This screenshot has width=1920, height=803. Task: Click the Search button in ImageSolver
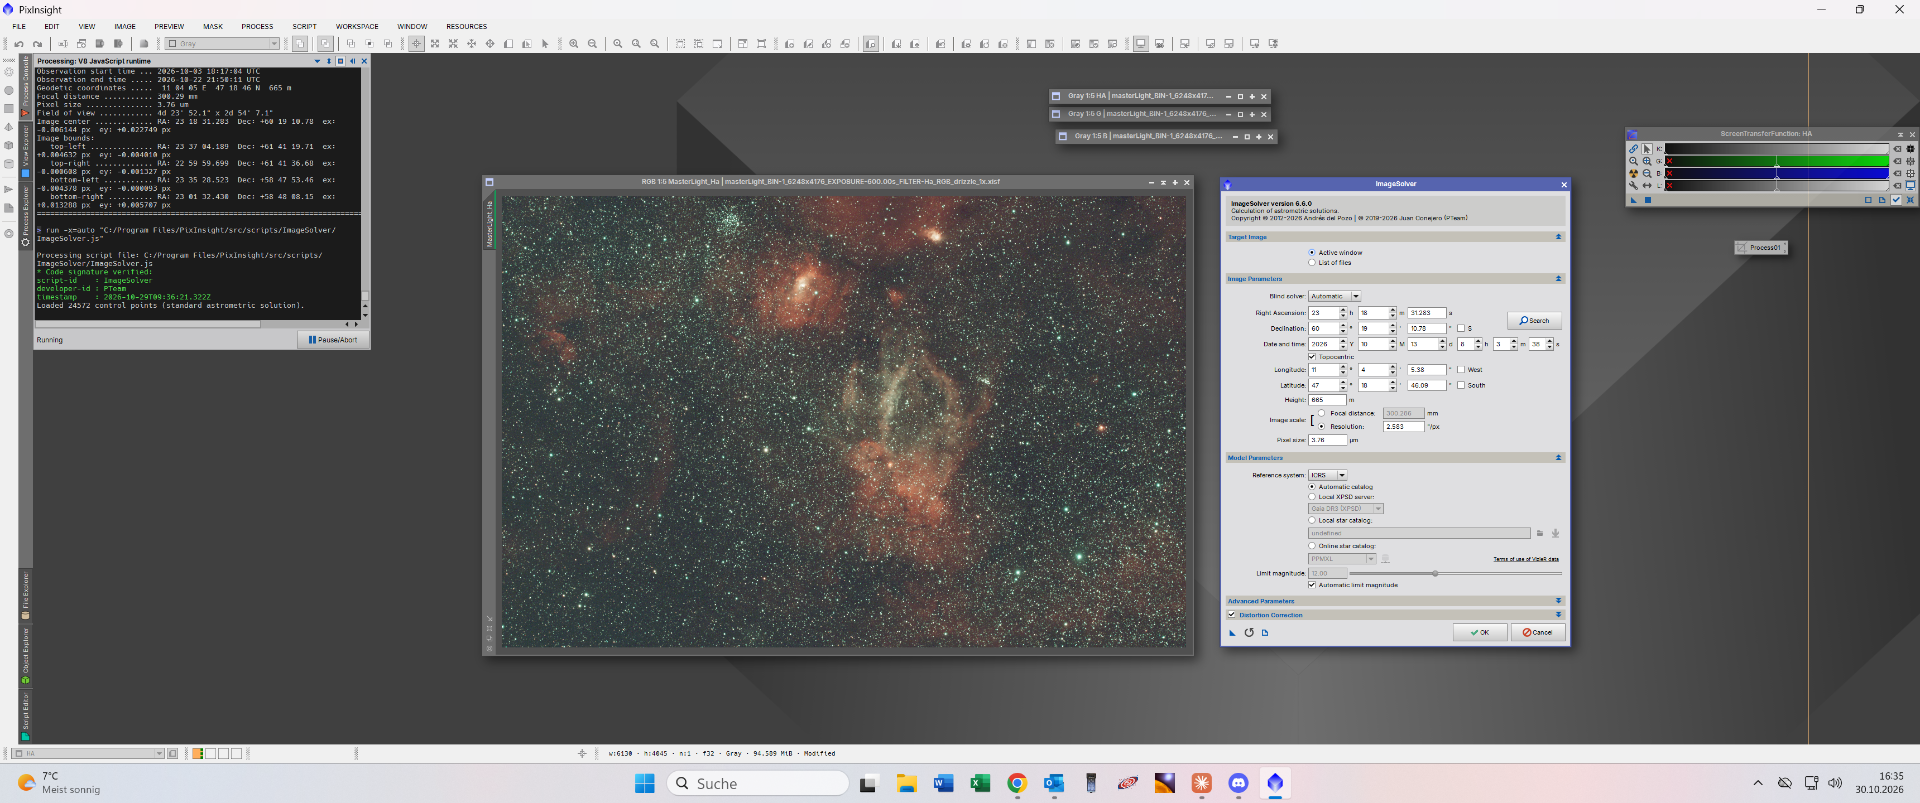(x=1534, y=321)
